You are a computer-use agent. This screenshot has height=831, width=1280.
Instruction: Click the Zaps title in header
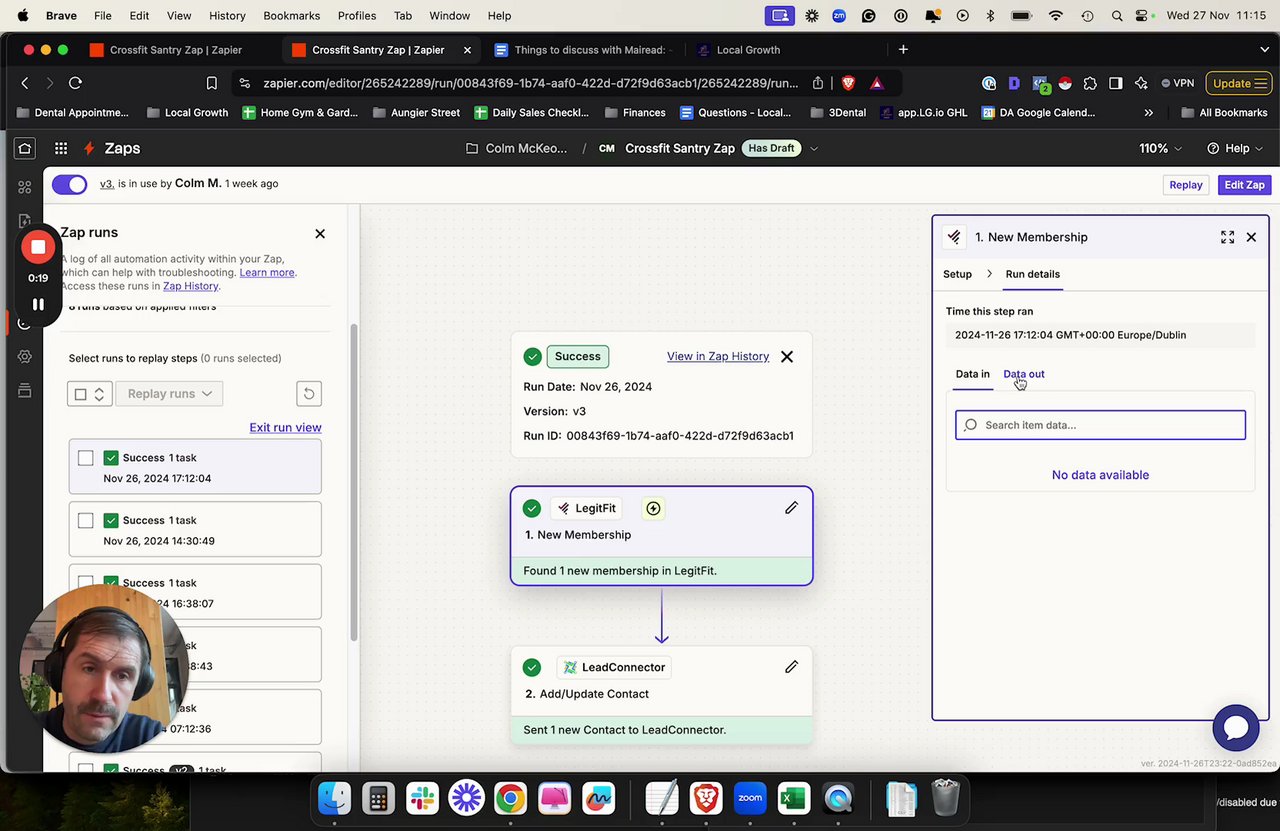(x=122, y=148)
